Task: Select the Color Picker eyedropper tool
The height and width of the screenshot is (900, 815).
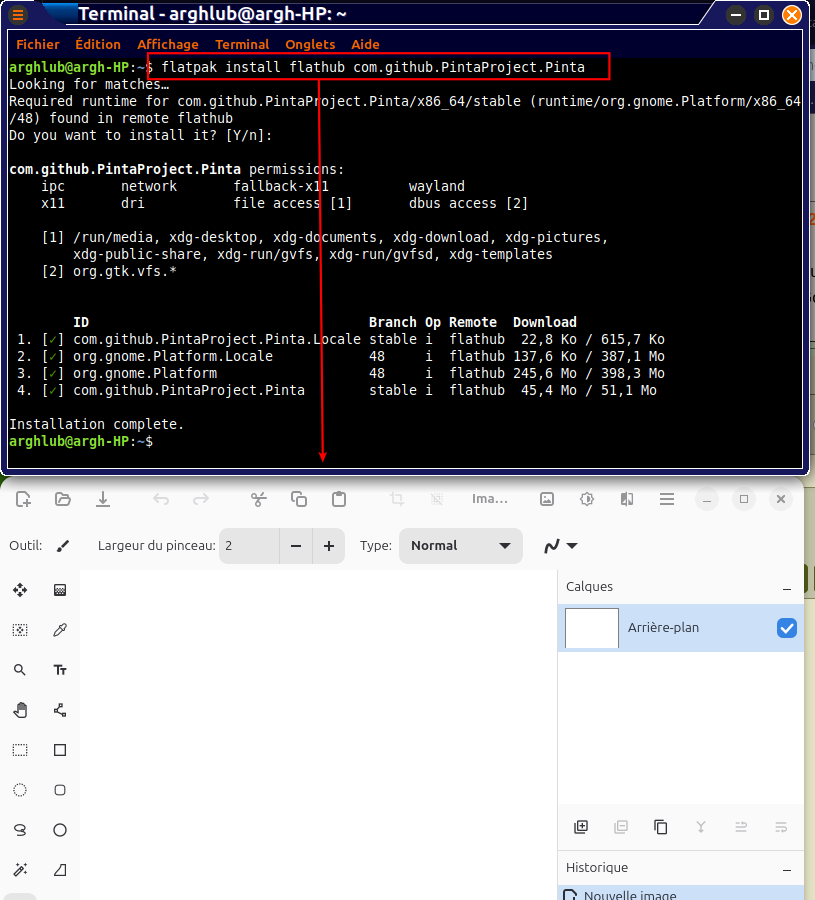Action: [x=60, y=630]
